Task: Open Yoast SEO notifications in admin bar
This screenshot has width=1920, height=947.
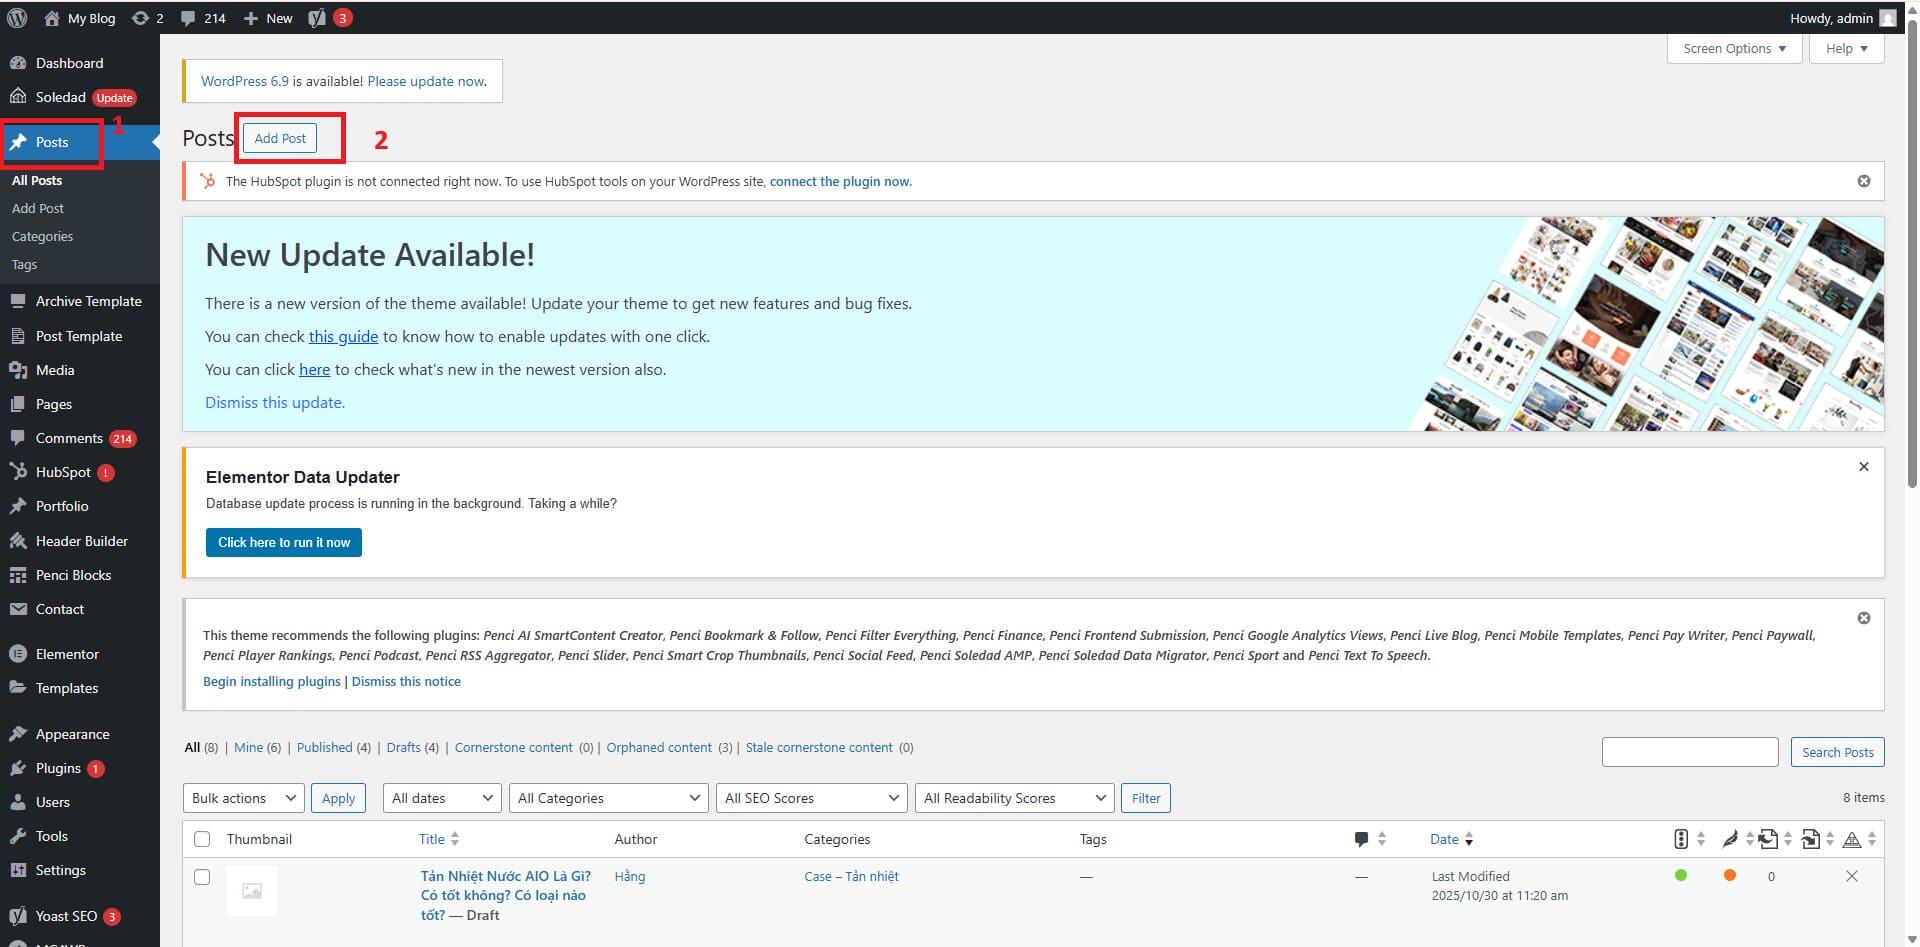Action: [x=329, y=18]
